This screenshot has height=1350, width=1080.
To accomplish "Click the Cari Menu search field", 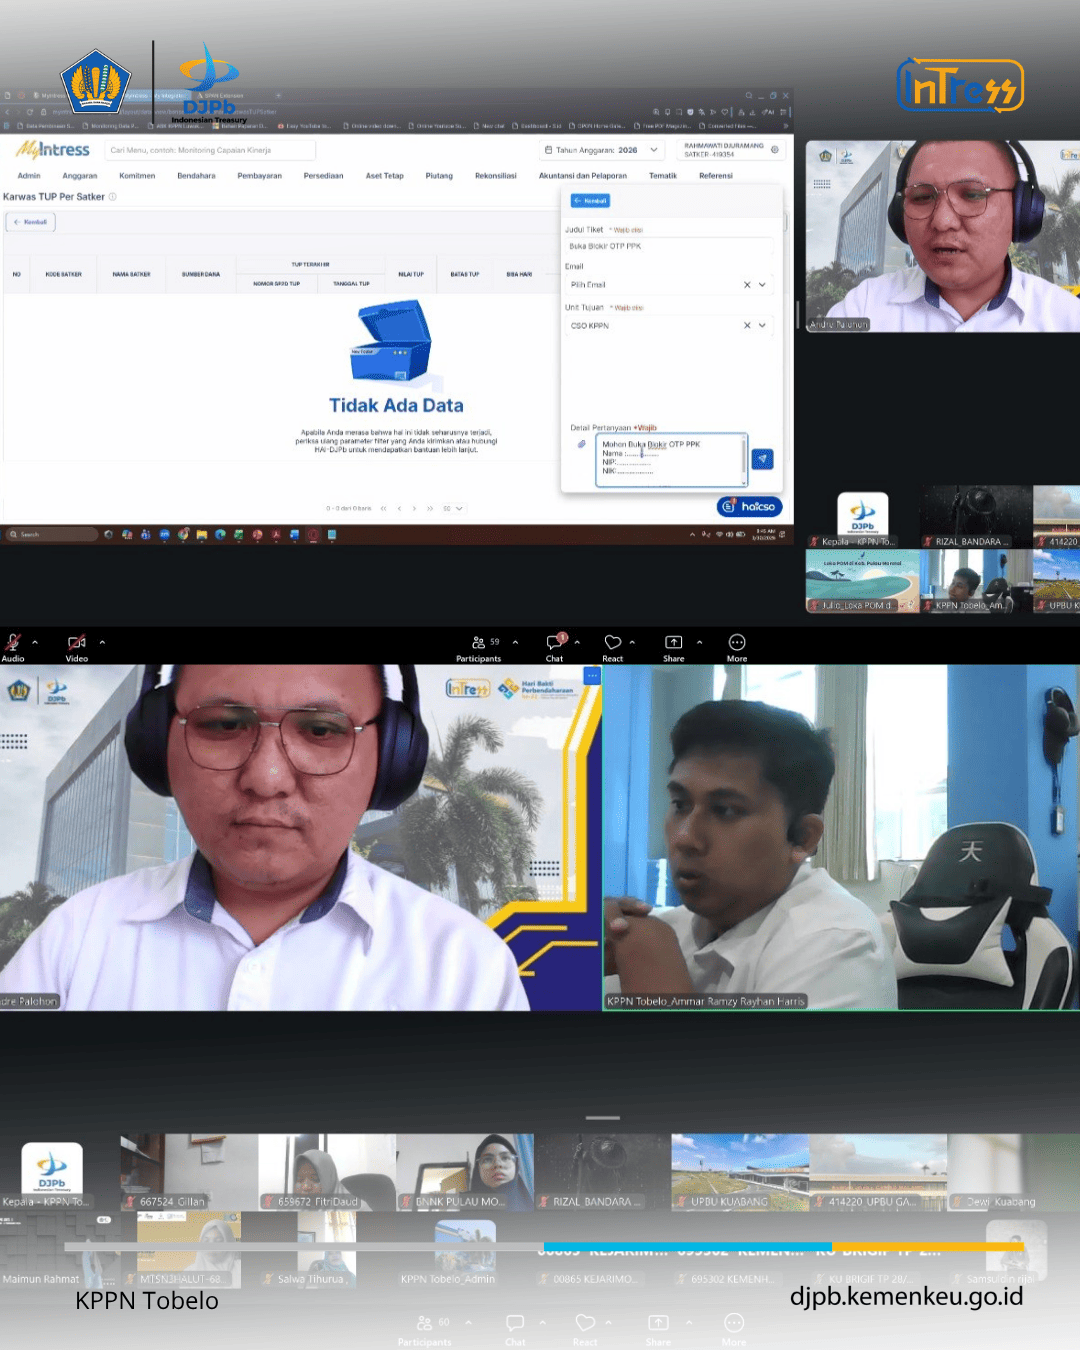I will (210, 150).
